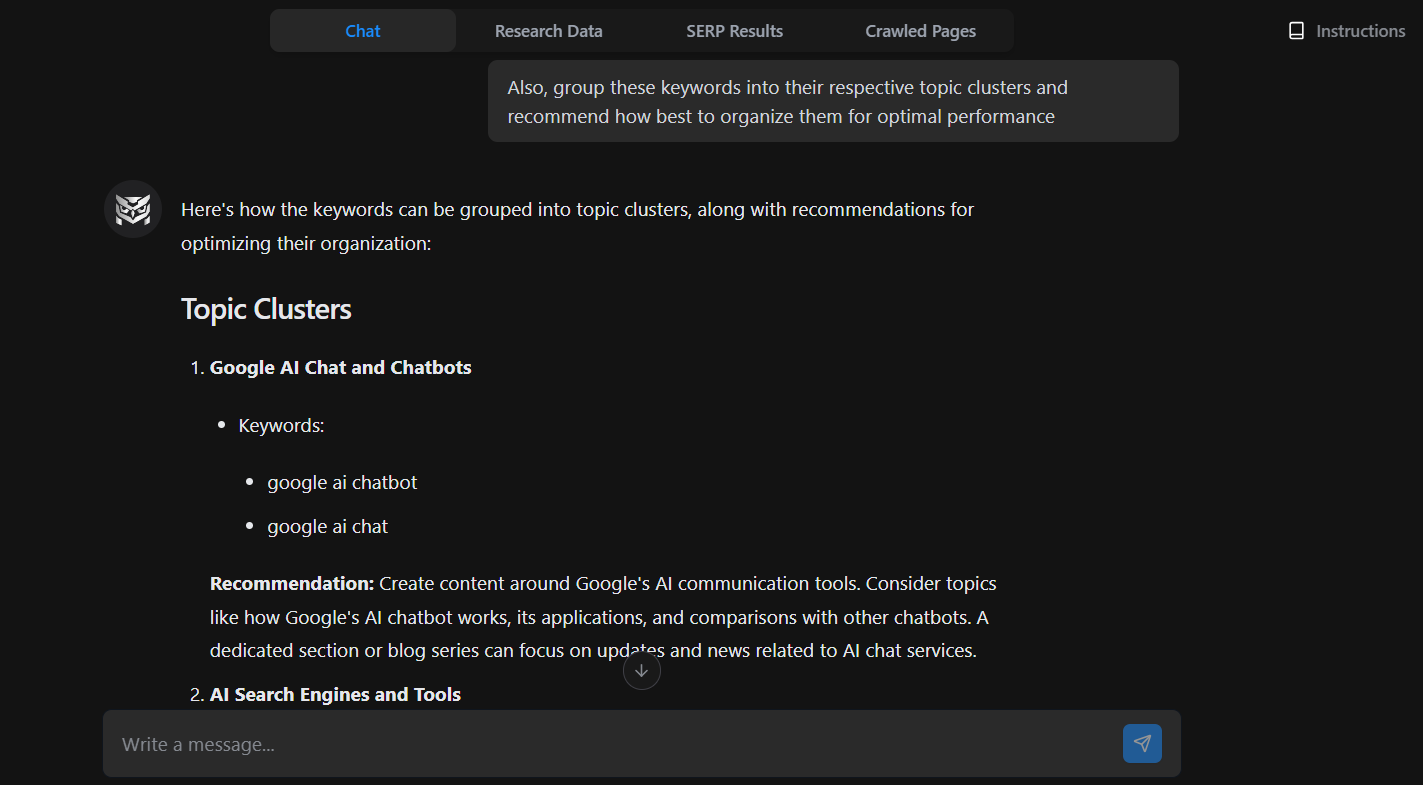Open the SERP Results tab
Screen dimensions: 1423x785
point(734,30)
